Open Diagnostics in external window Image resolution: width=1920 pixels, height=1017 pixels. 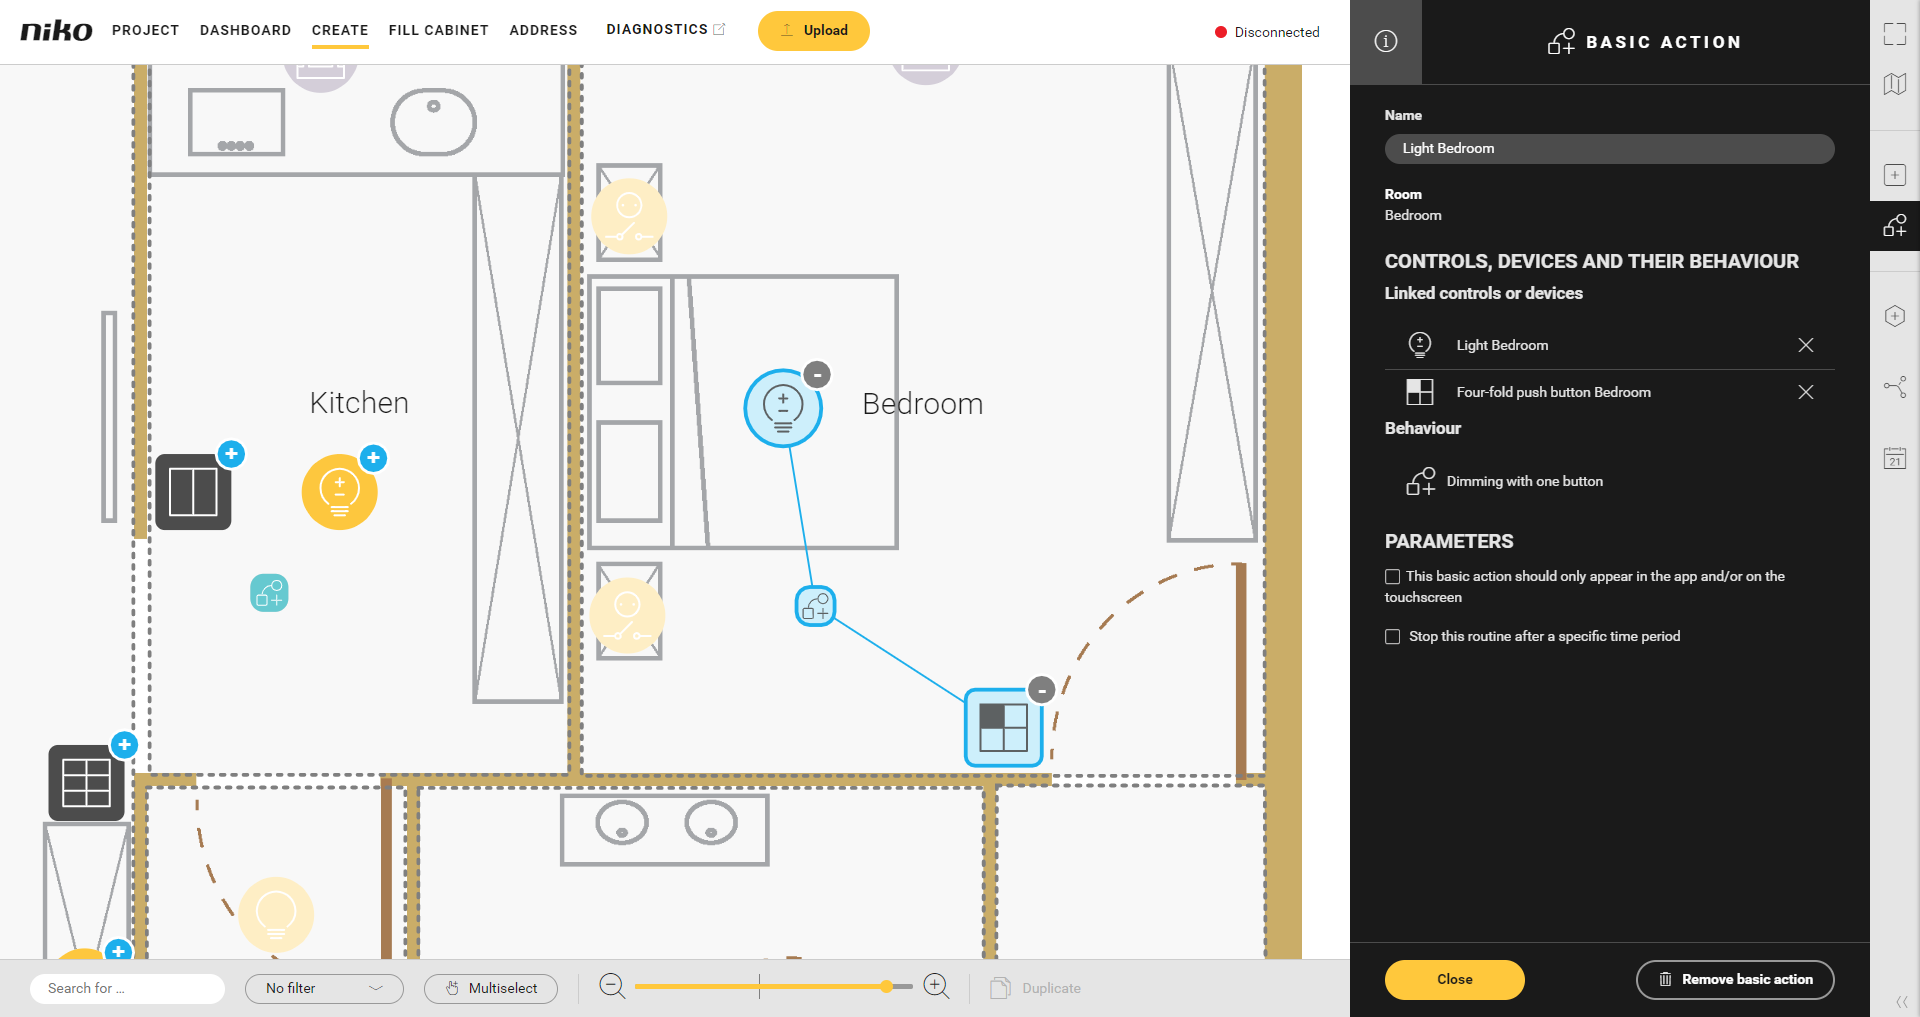tap(666, 30)
